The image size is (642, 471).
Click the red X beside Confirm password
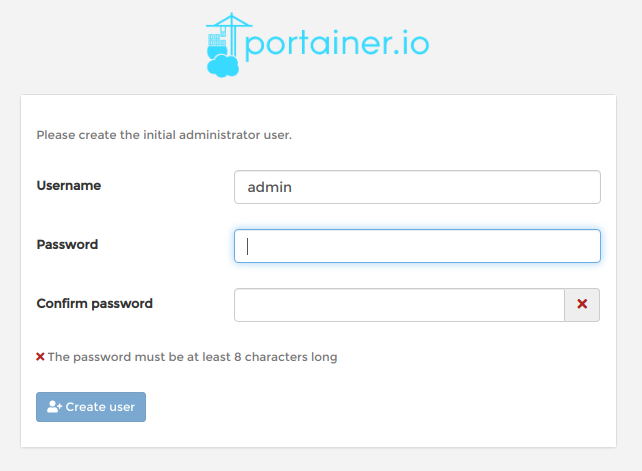point(582,305)
